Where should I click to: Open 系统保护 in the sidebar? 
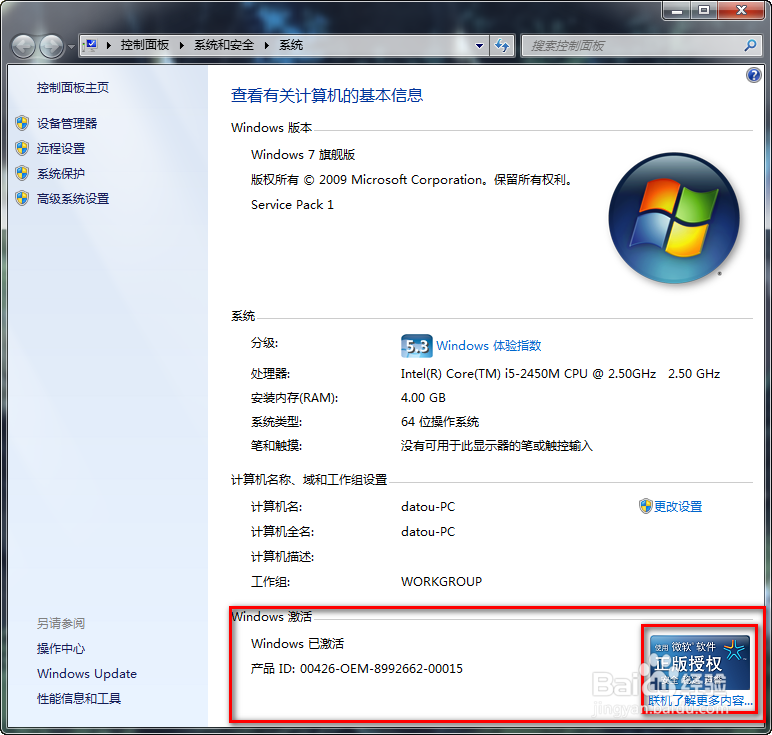pos(61,173)
